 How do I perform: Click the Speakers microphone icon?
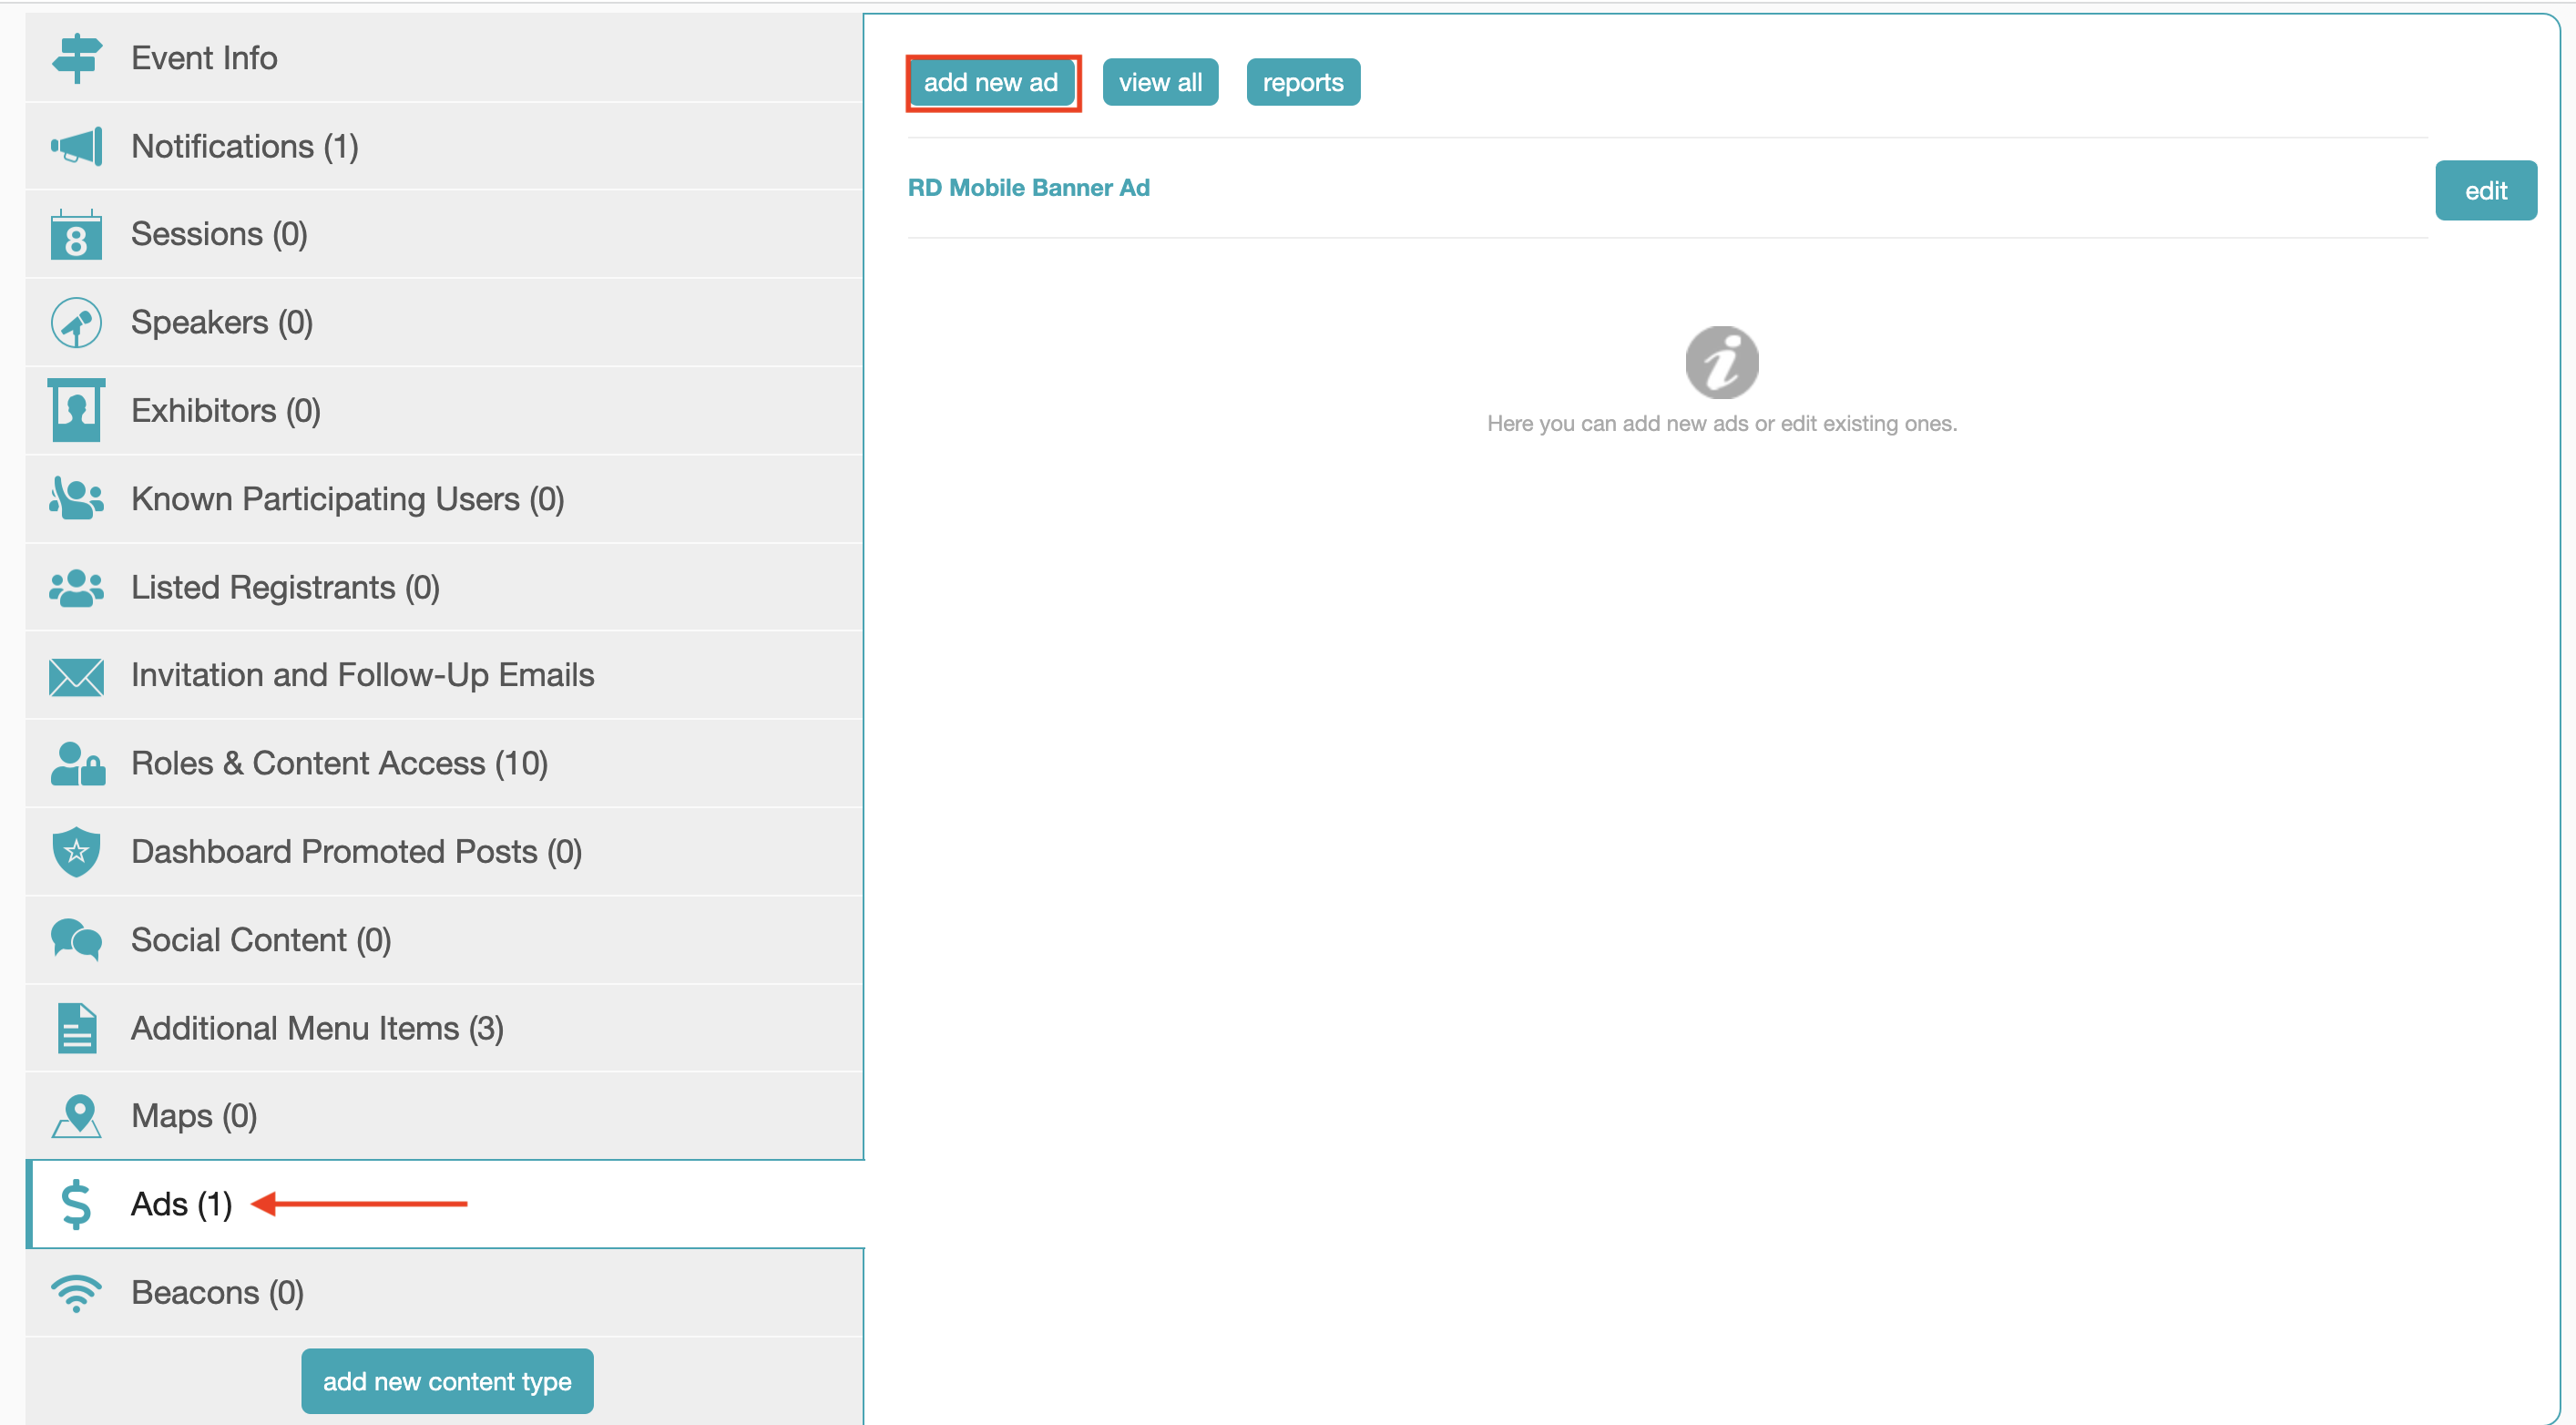pyautogui.click(x=76, y=323)
